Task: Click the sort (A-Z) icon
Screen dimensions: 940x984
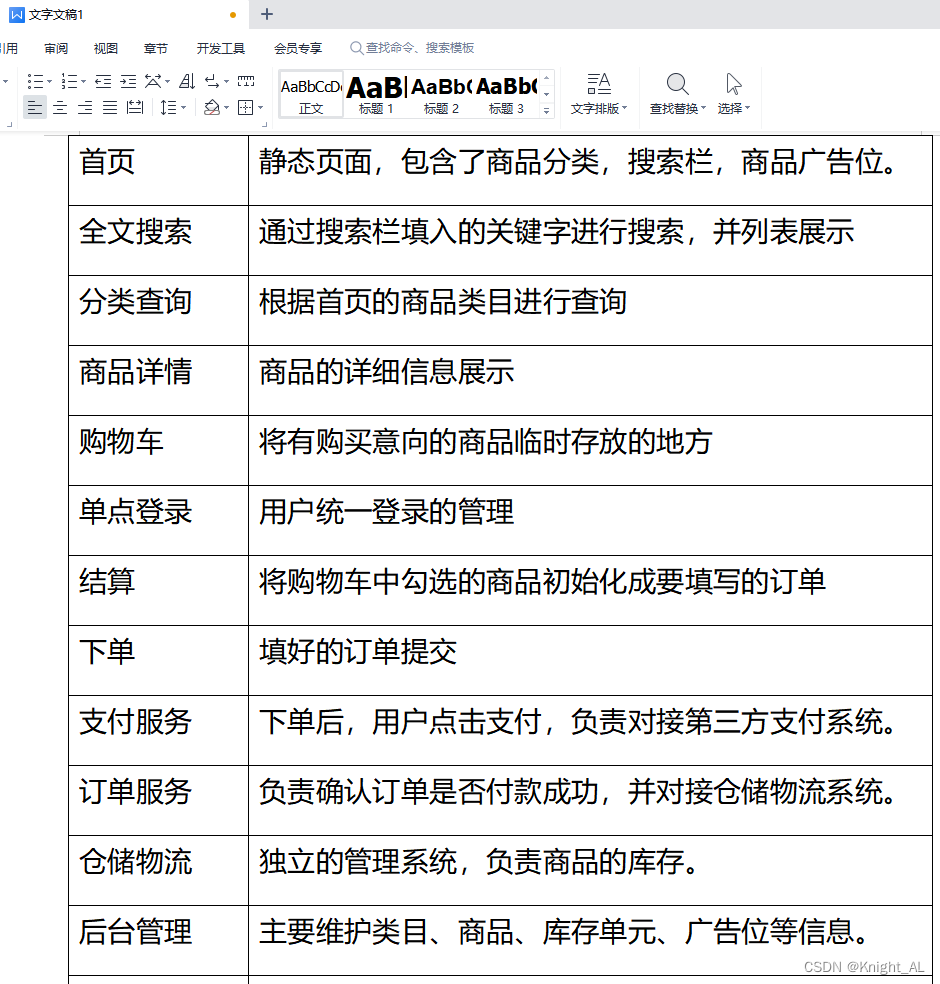Action: pos(187,82)
